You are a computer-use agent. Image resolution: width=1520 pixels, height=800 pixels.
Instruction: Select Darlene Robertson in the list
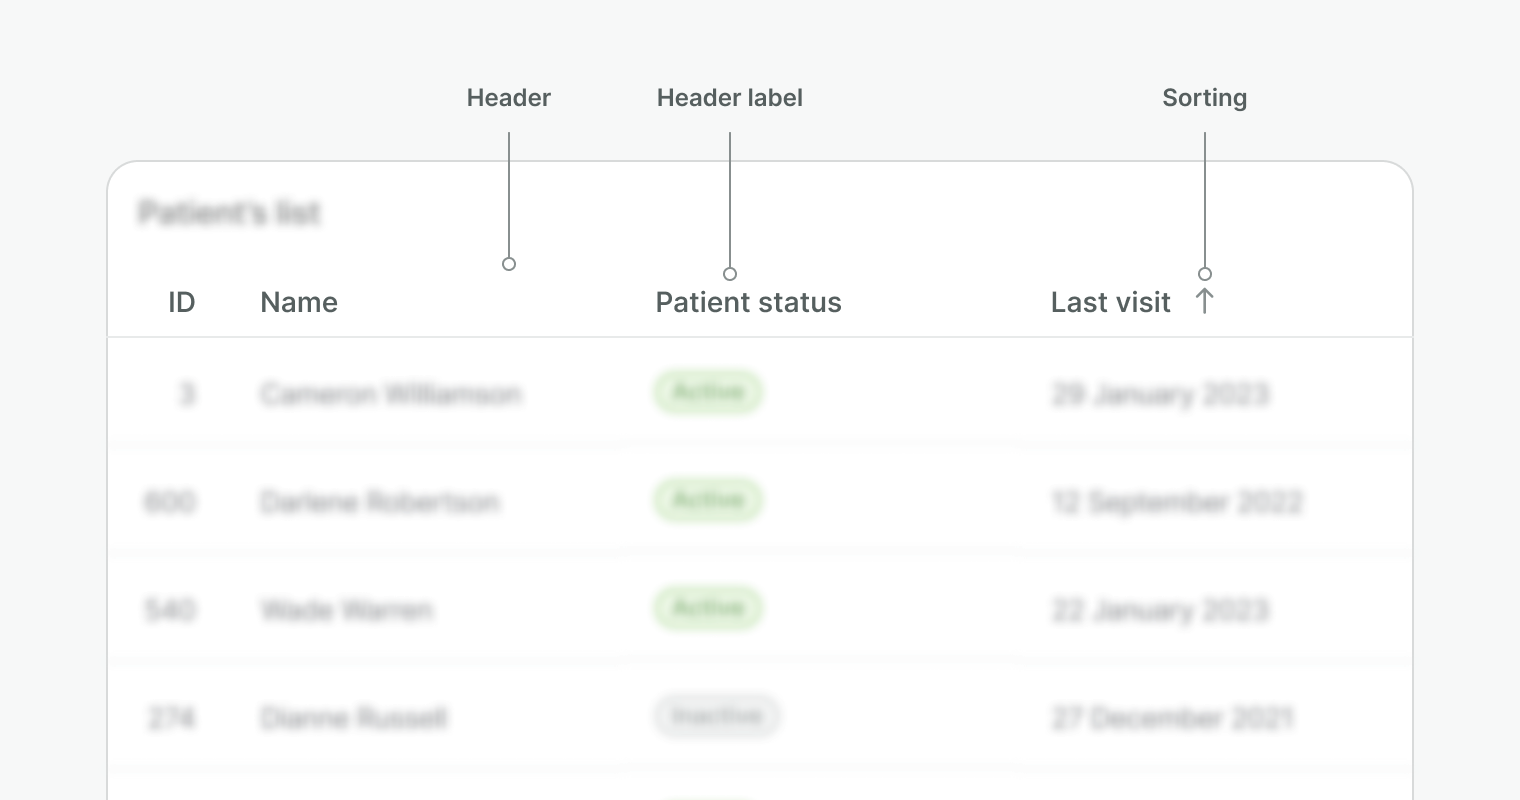[x=379, y=502]
